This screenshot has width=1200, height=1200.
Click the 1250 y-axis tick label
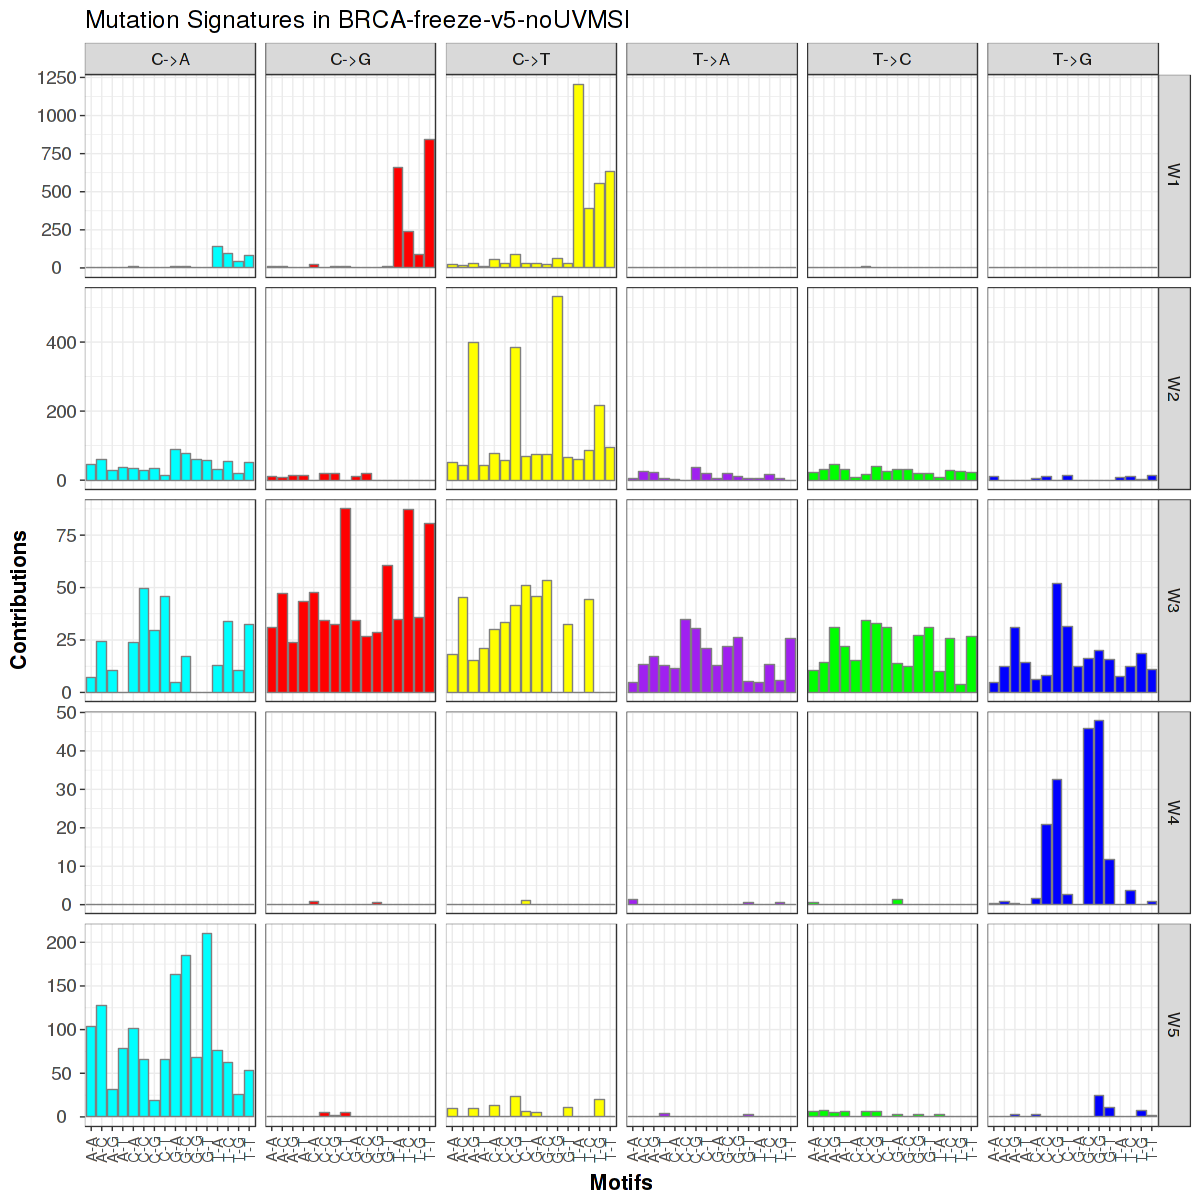tap(55, 78)
